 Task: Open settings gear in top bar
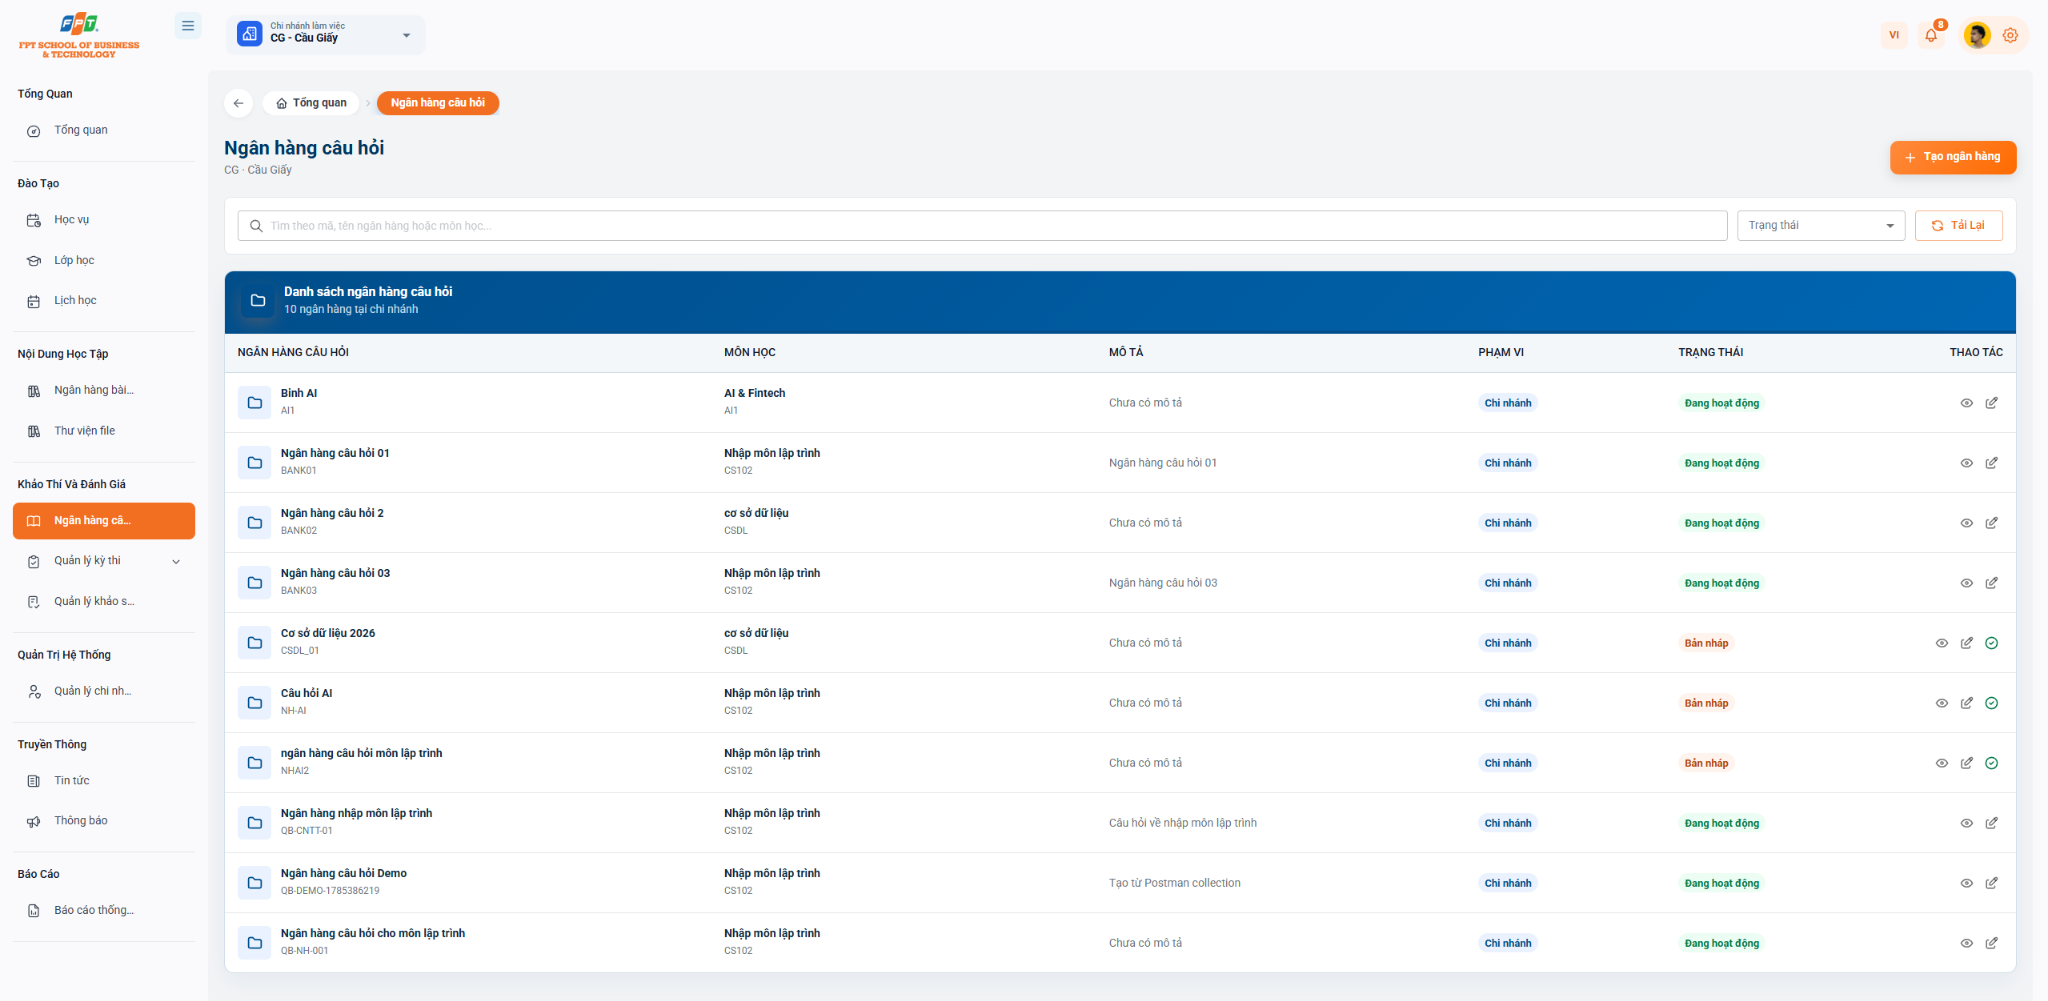point(2010,36)
